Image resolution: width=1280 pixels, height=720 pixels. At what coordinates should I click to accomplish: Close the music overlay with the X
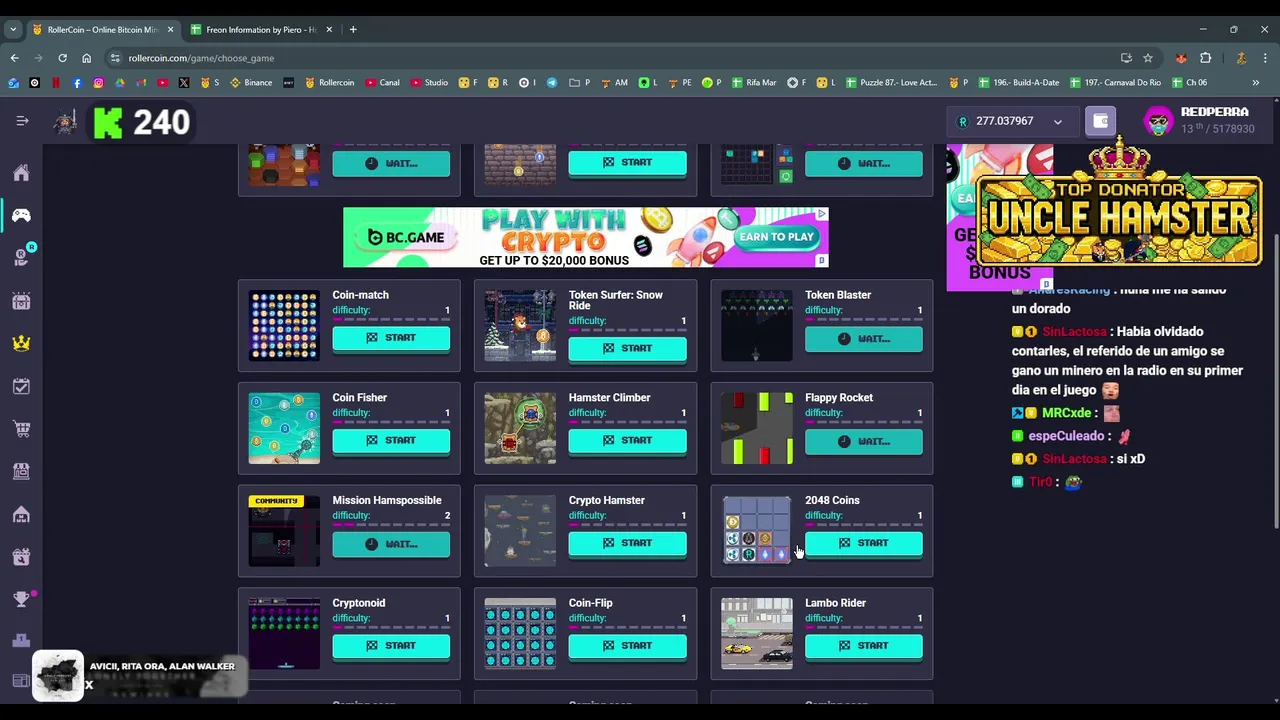[x=88, y=685]
